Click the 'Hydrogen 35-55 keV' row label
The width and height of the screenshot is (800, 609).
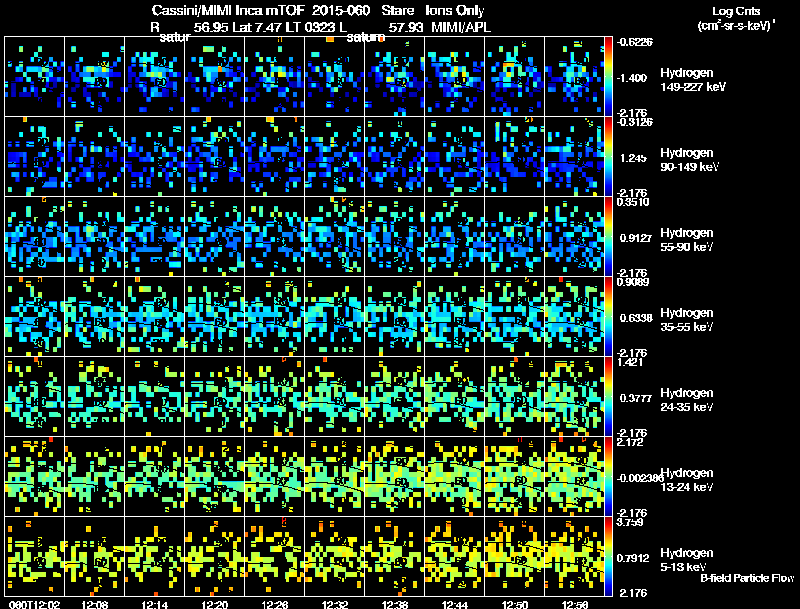(x=686, y=320)
